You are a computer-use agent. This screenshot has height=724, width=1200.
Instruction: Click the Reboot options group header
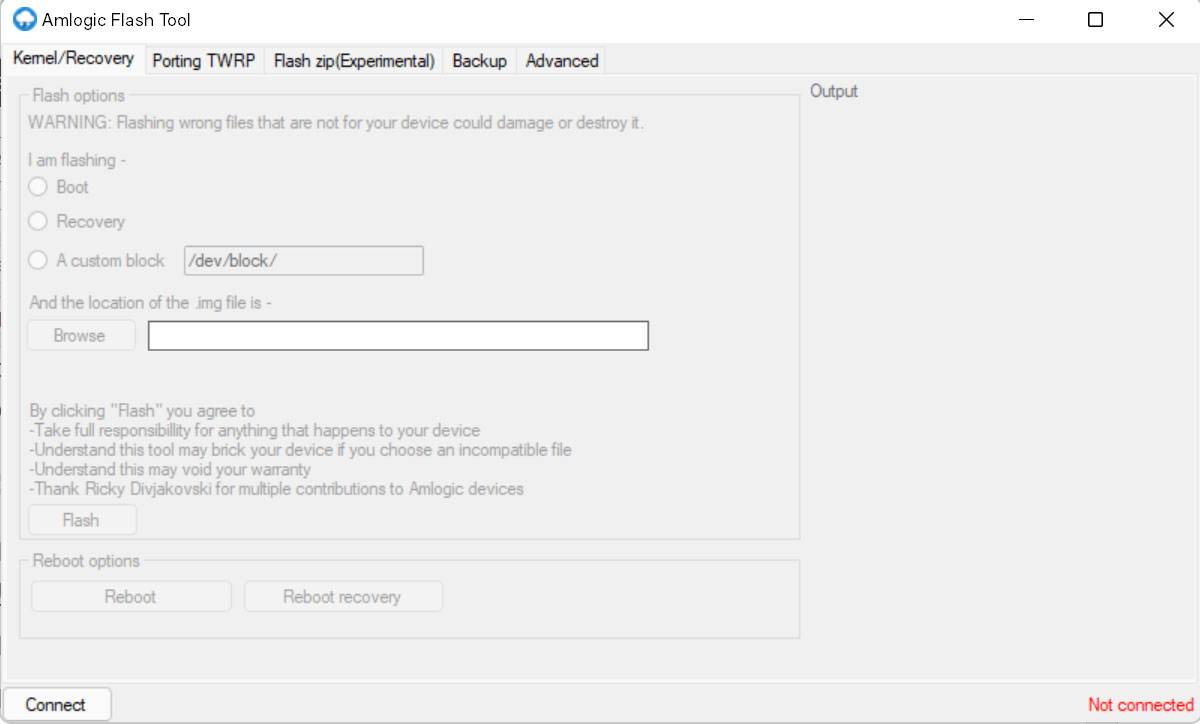[83, 561]
